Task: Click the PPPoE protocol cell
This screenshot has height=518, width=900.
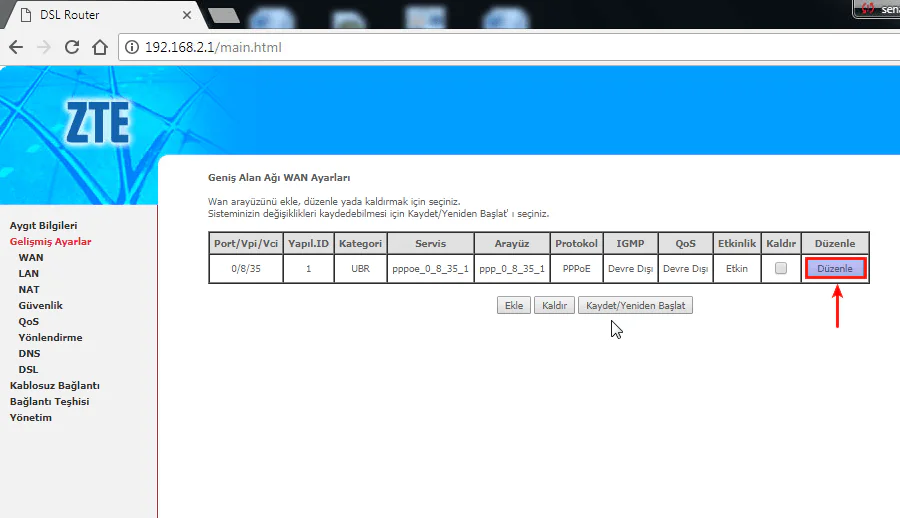Action: click(x=576, y=269)
